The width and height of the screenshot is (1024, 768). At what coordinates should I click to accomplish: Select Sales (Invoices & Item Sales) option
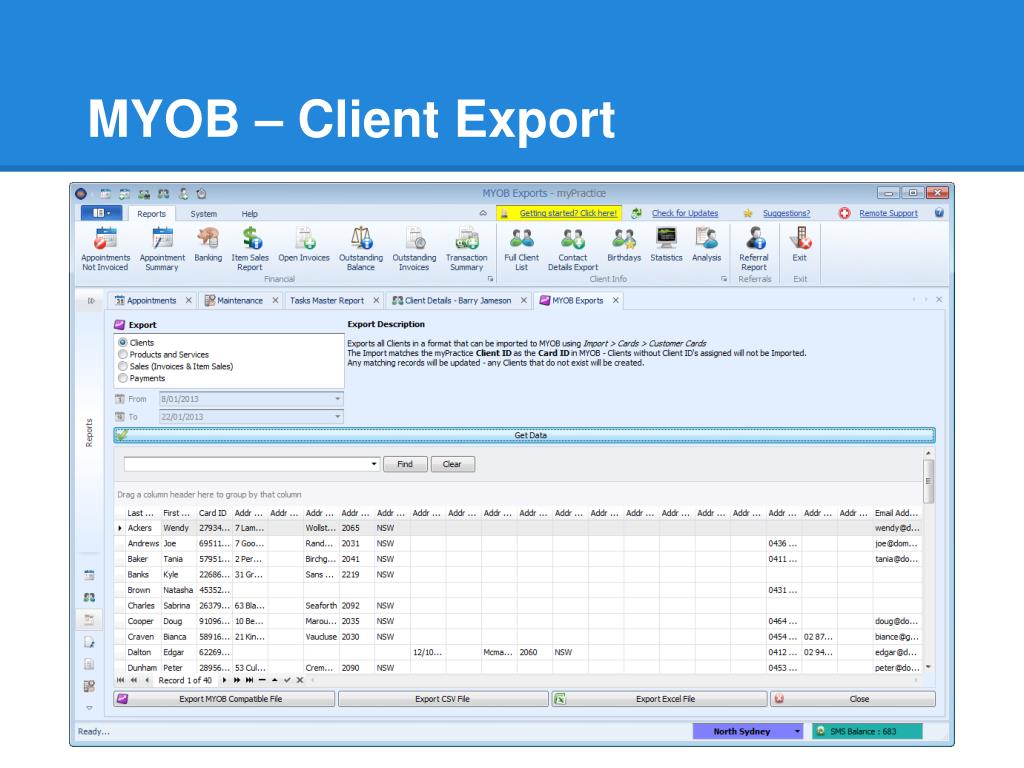[x=176, y=366]
